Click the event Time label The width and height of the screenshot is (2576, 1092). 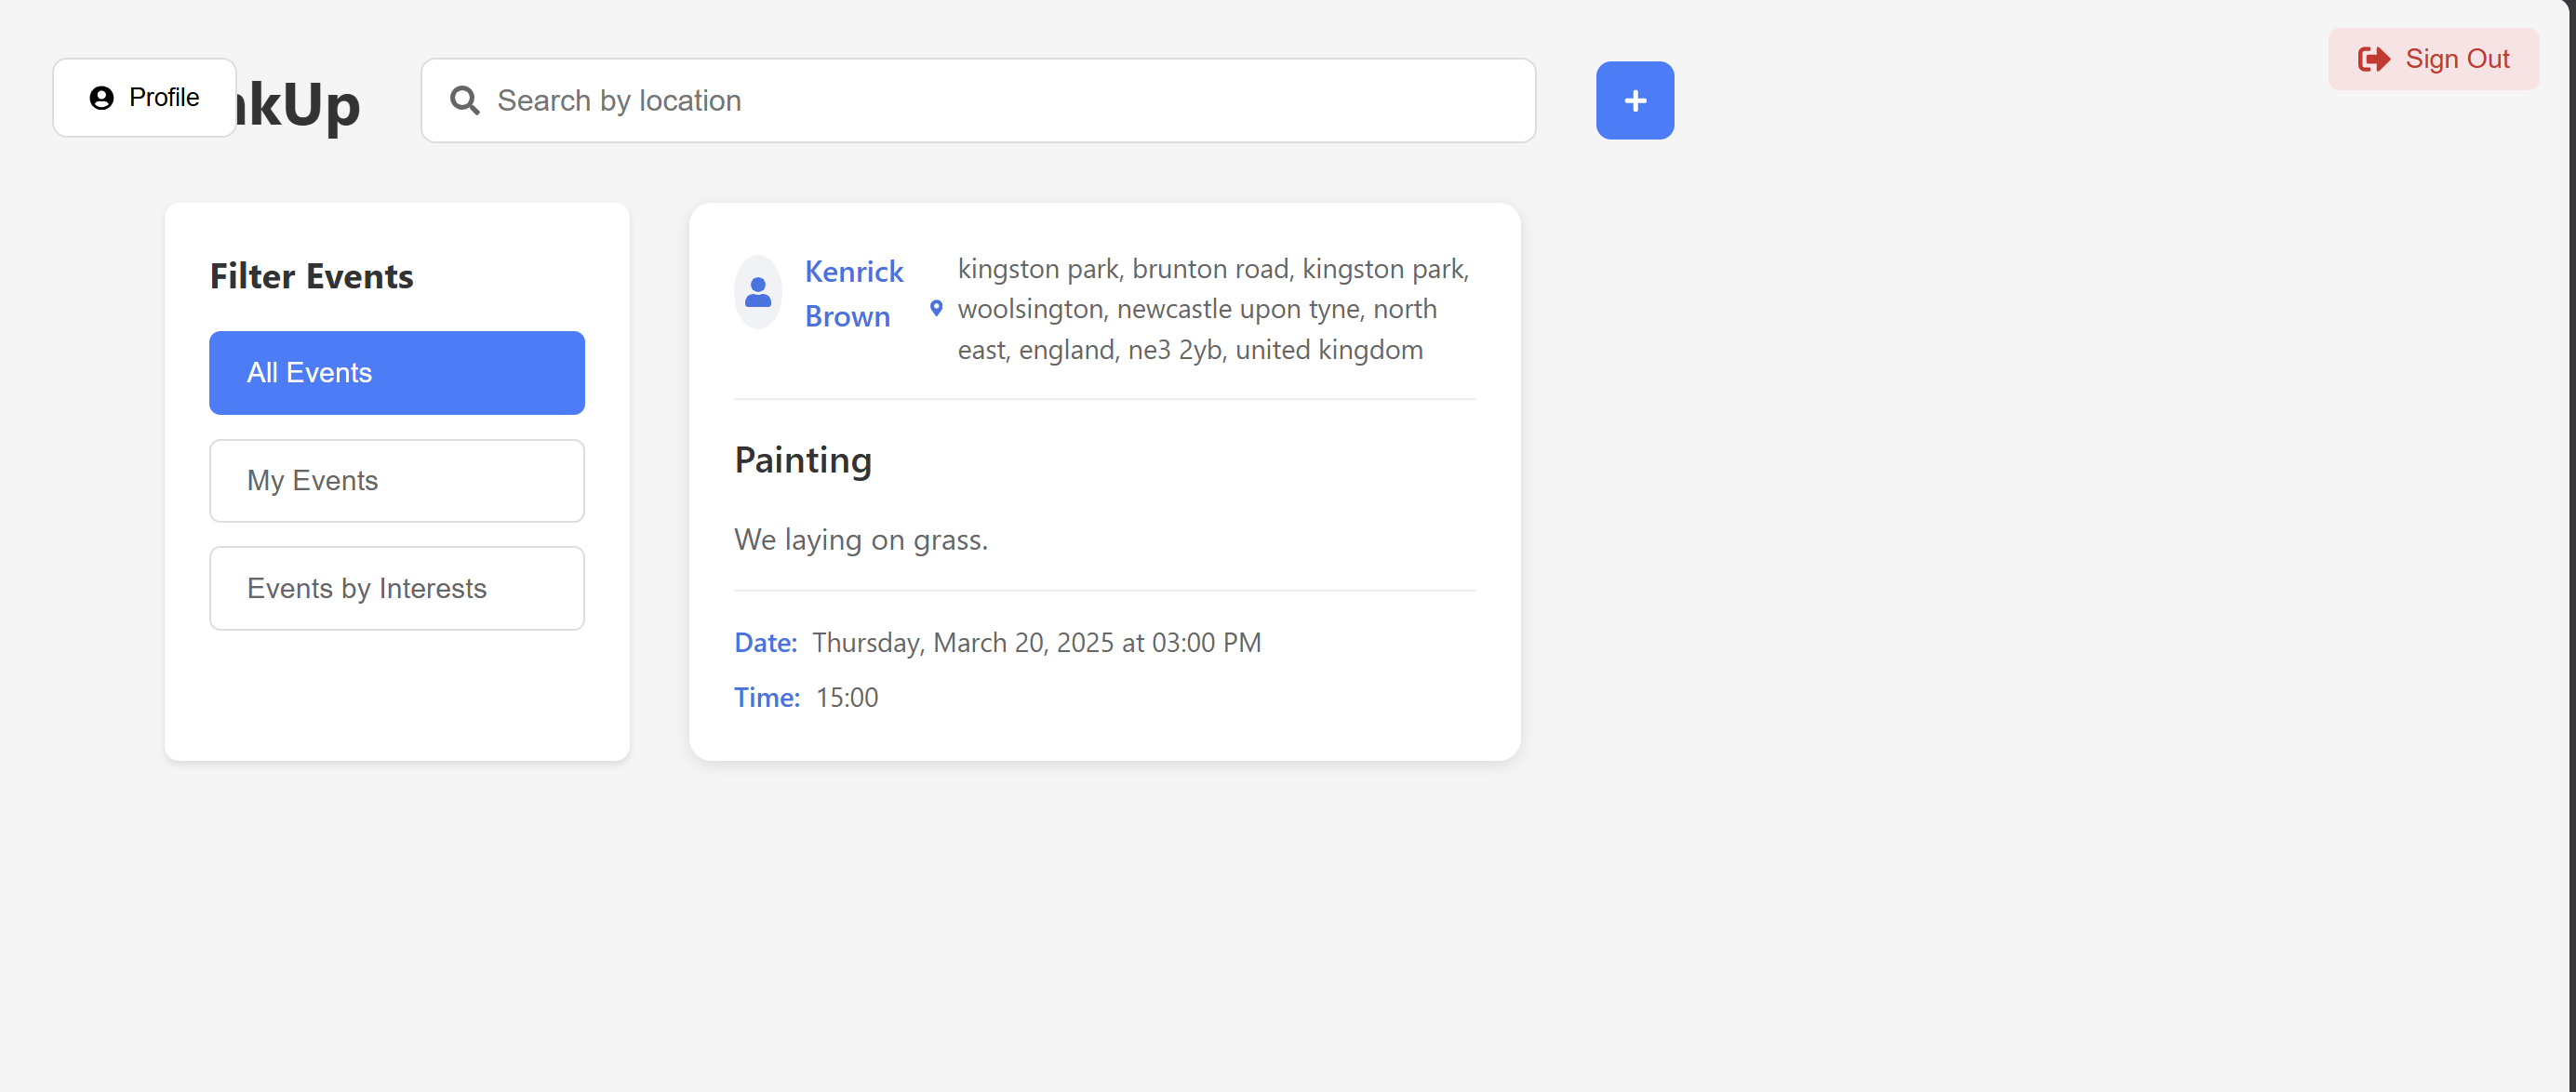click(x=766, y=697)
